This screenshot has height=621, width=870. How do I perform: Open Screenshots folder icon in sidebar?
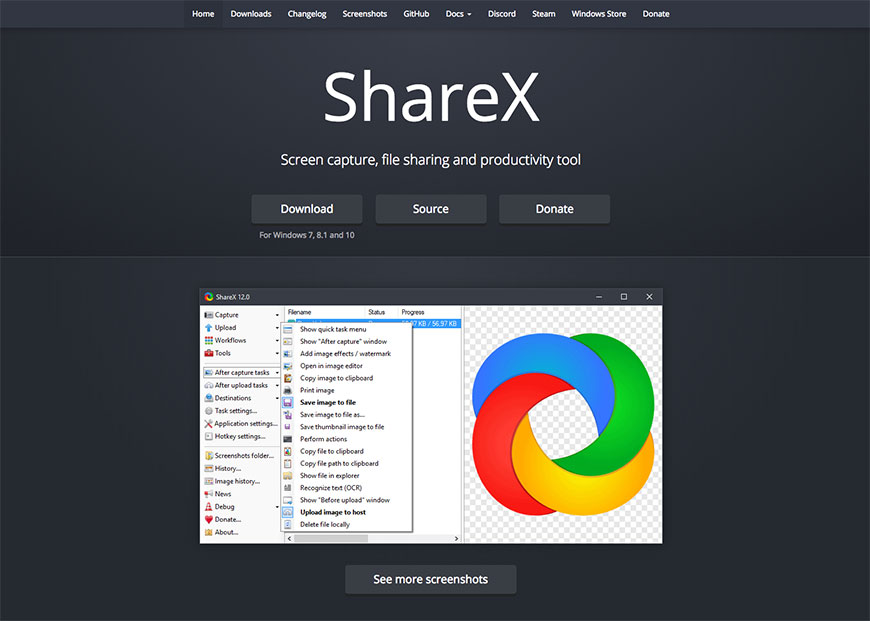(209, 456)
